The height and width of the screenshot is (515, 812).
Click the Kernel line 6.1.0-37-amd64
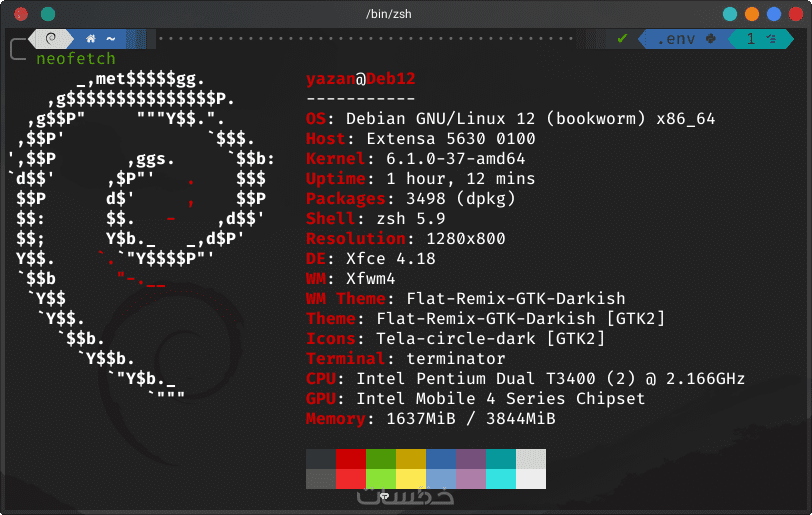click(x=415, y=159)
